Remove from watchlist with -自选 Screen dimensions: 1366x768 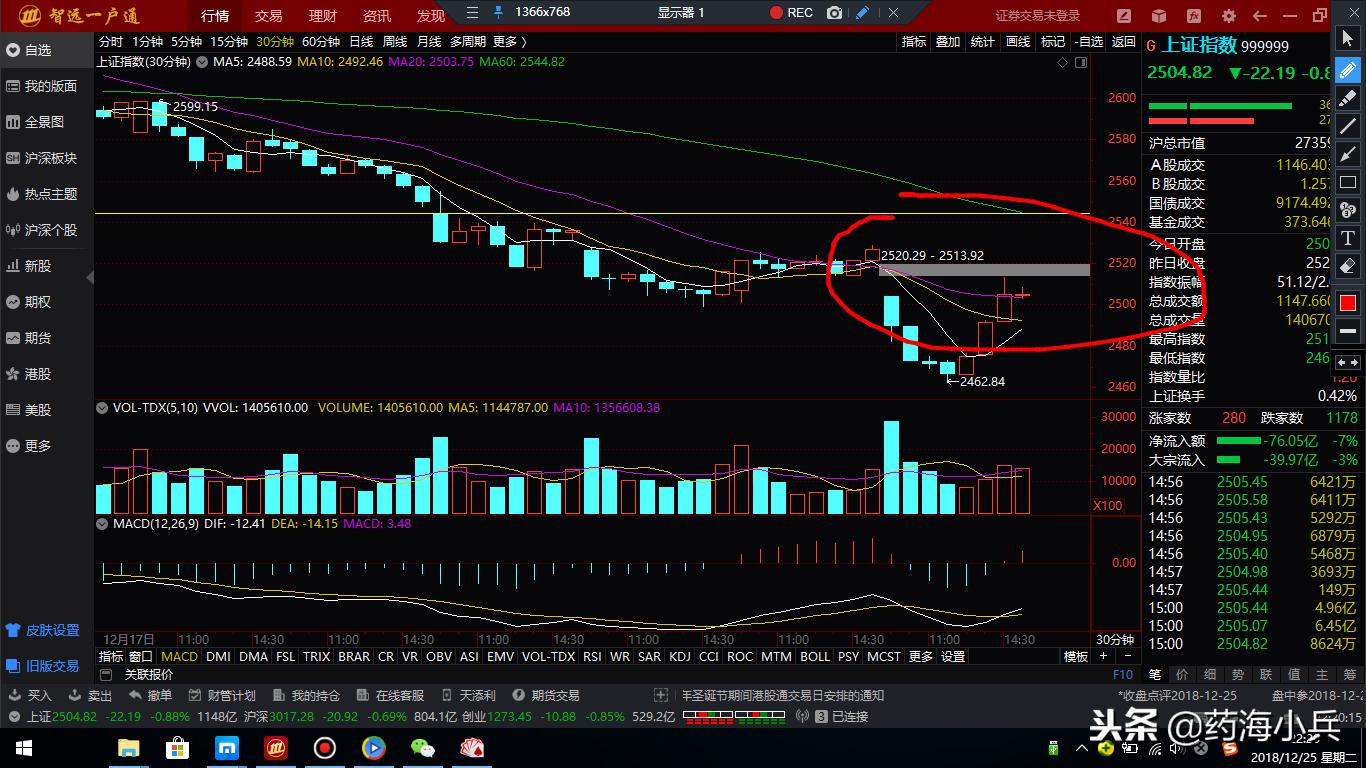tap(1088, 42)
